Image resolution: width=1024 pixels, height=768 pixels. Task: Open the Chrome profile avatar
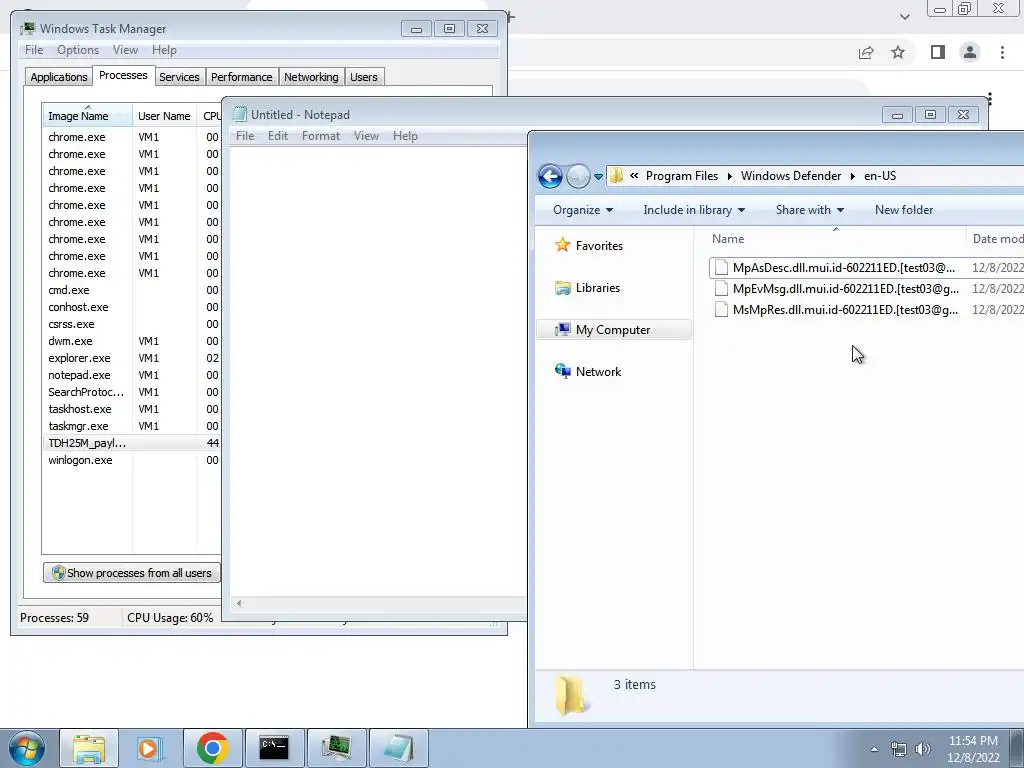[970, 52]
